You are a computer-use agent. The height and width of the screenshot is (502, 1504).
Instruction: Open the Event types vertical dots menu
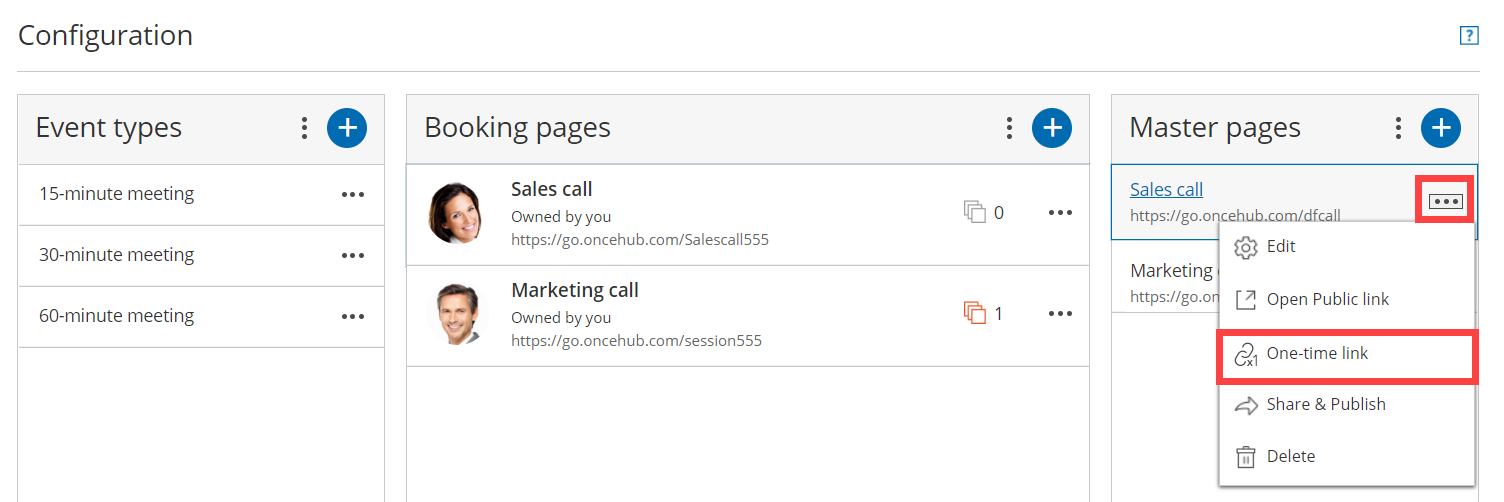(x=304, y=128)
